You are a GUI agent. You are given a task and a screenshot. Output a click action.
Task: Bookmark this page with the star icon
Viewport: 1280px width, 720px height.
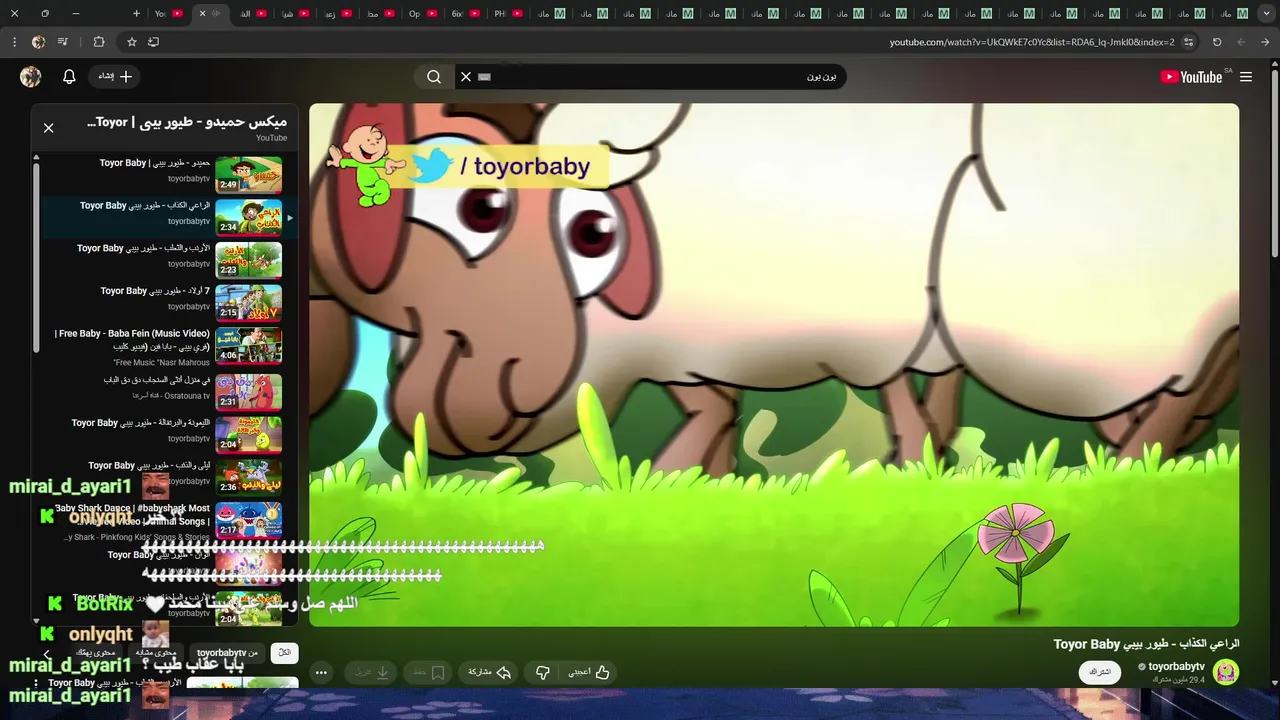[131, 42]
